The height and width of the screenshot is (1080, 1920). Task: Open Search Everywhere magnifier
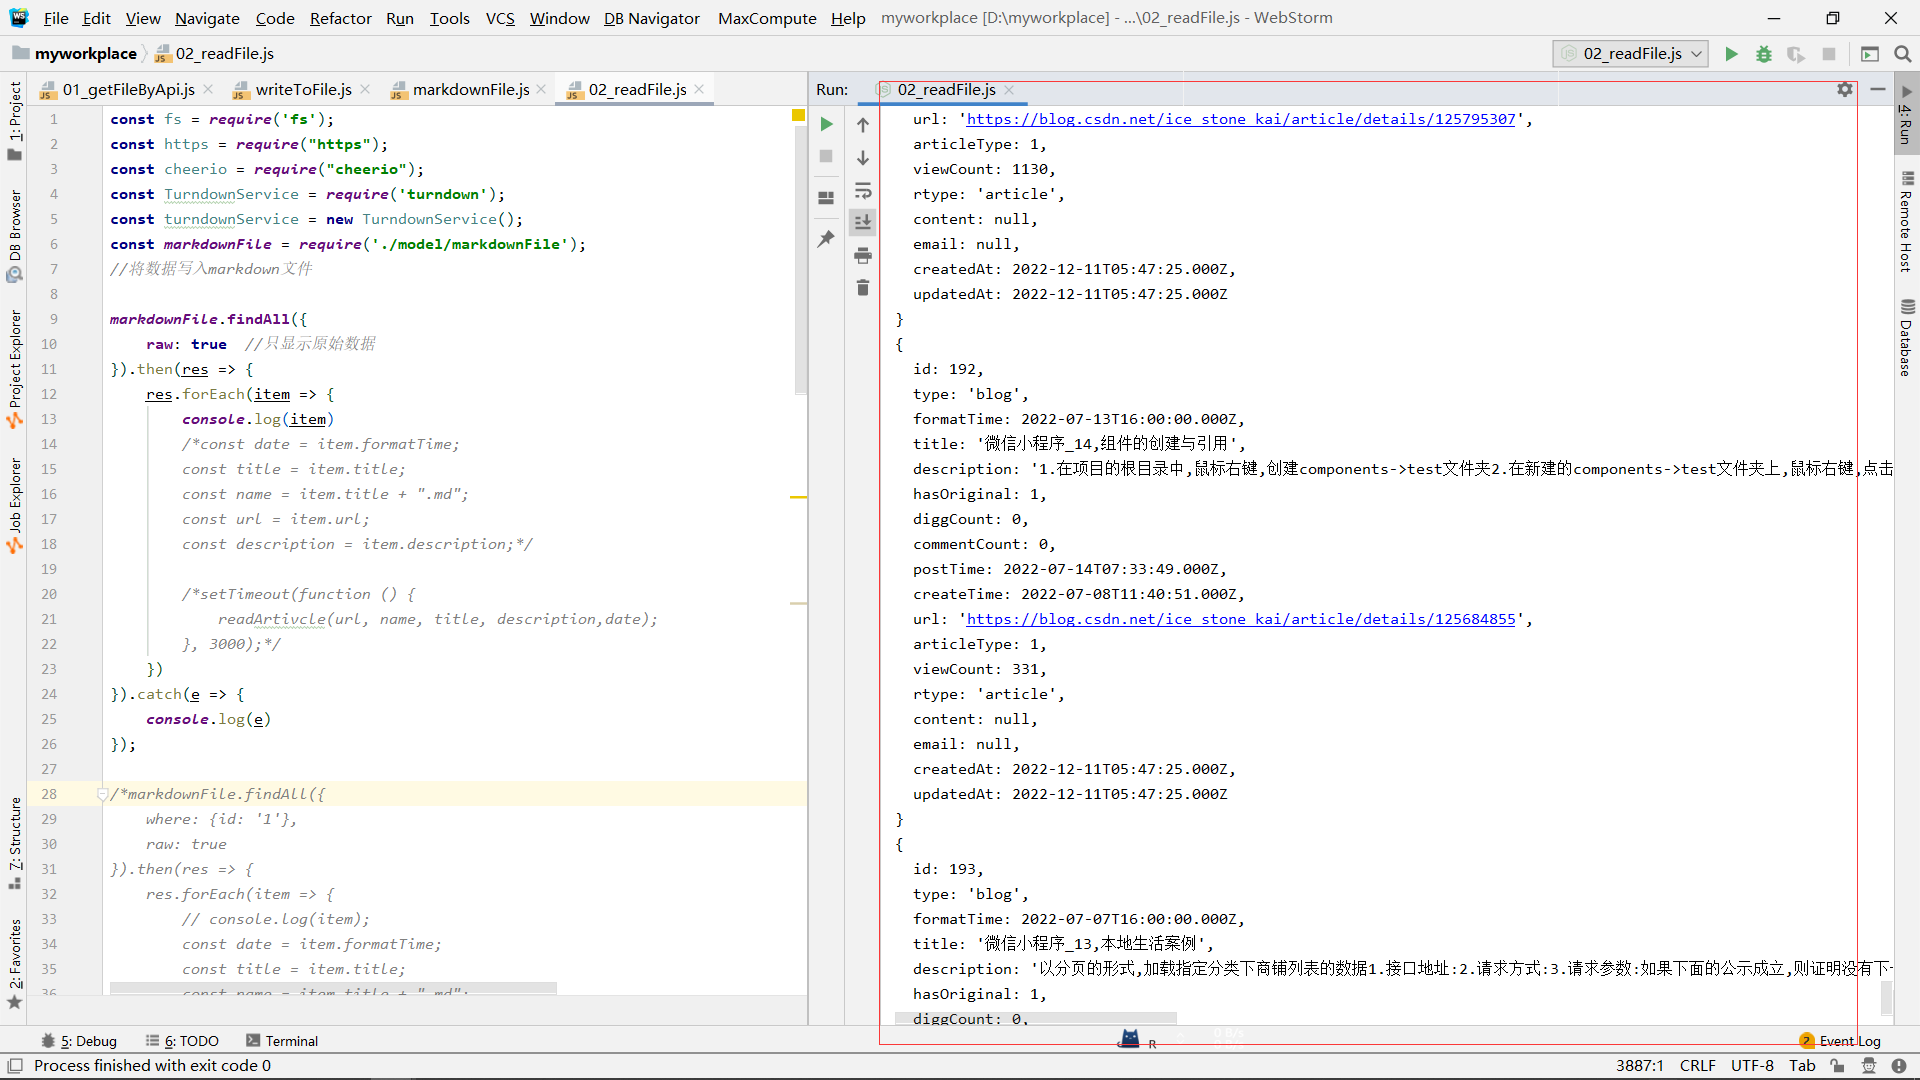(x=1902, y=54)
